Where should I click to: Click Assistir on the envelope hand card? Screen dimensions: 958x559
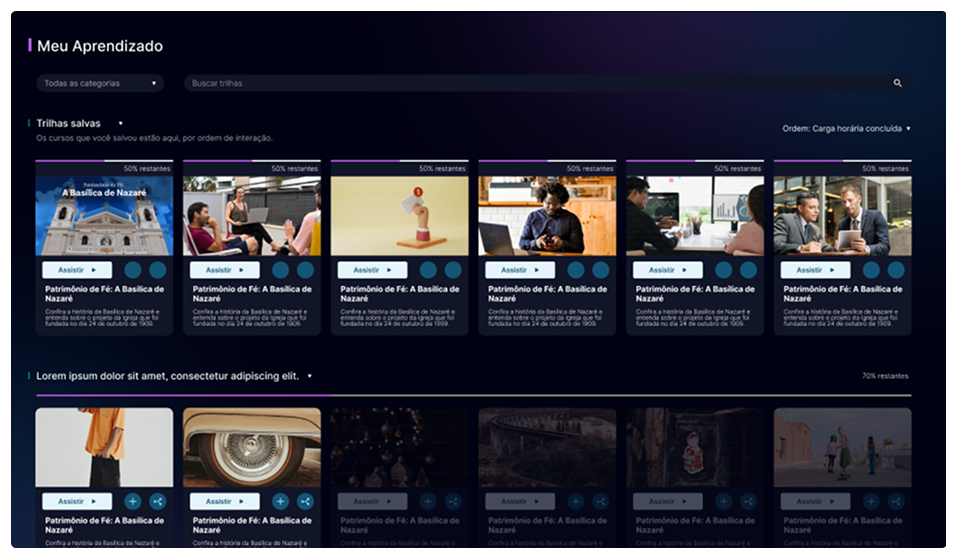coord(373,270)
